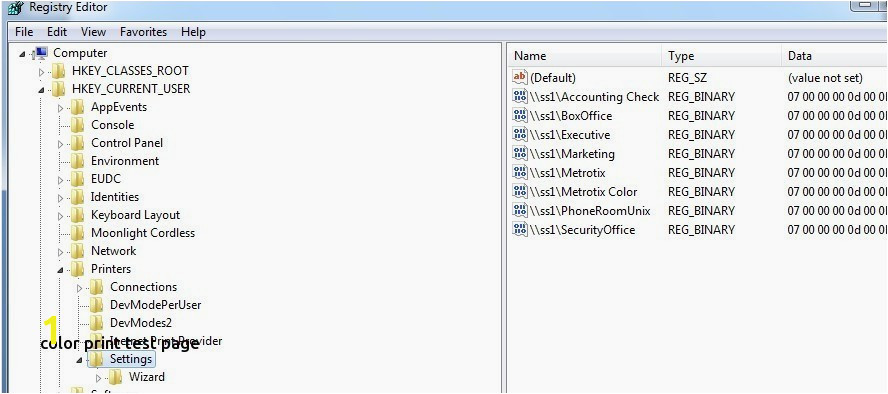Click the Environment folder icon
The image size is (888, 394).
78,161
